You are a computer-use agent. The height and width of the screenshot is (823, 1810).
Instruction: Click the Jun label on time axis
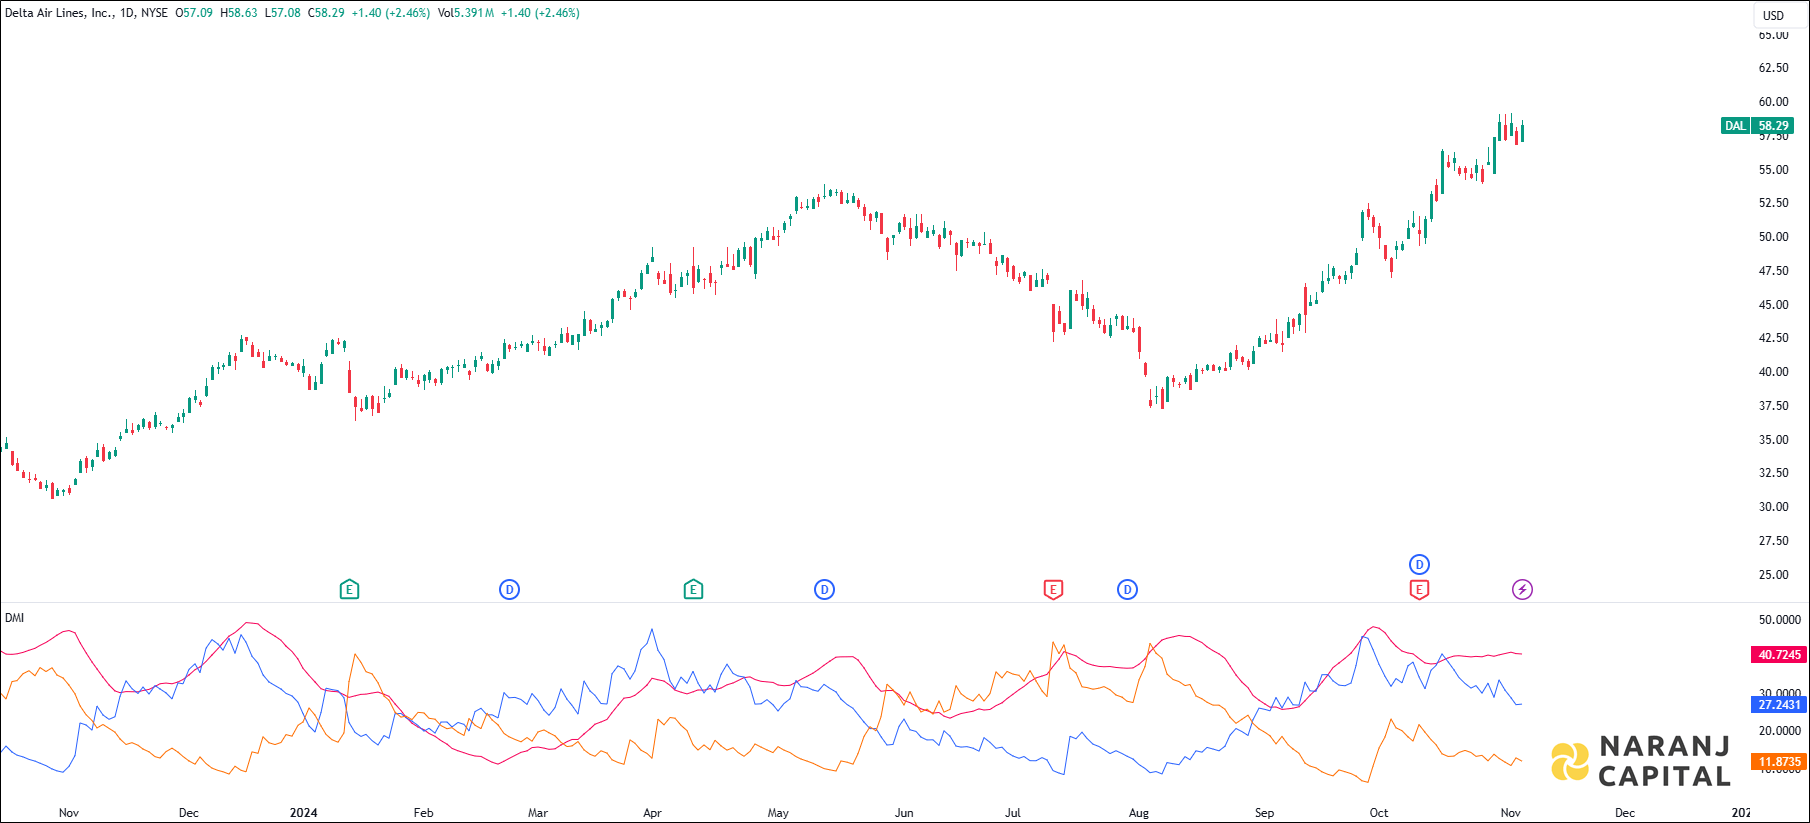tap(904, 813)
